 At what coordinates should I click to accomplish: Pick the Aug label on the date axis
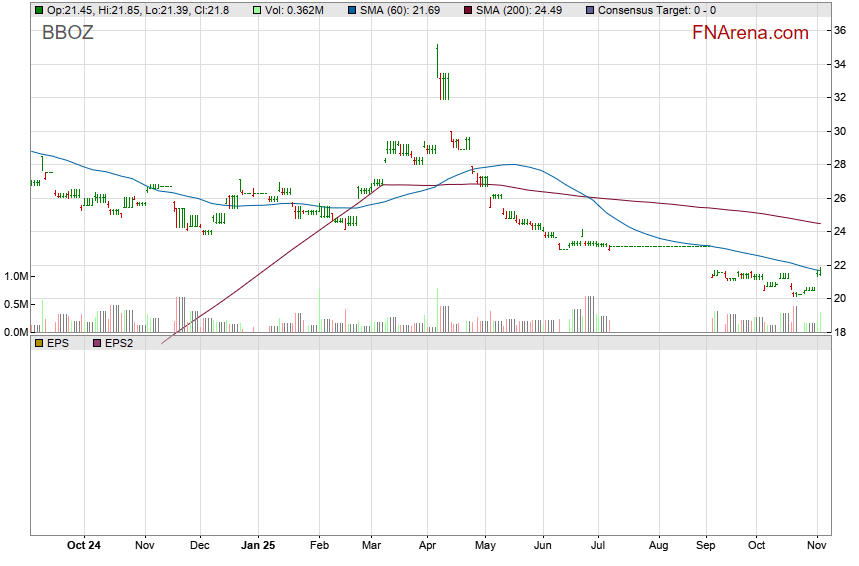coord(658,546)
